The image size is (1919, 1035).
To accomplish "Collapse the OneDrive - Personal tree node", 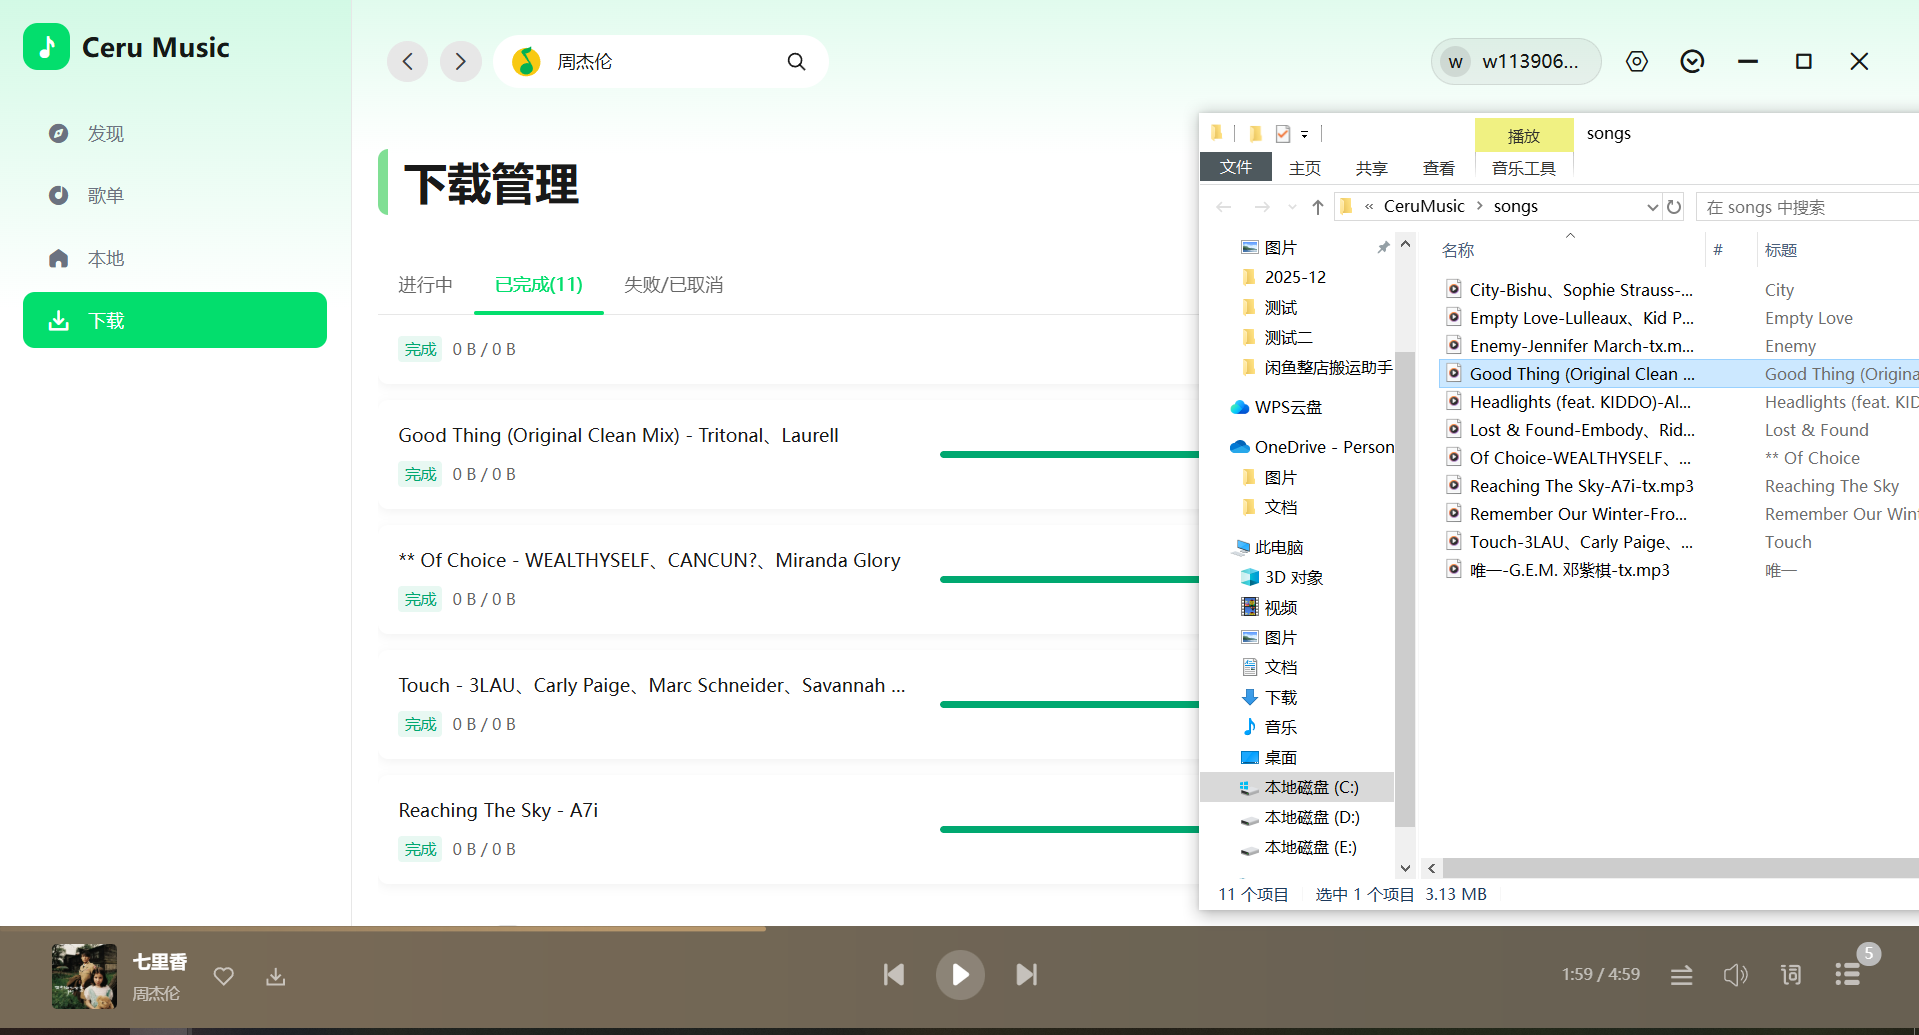I will coord(1224,447).
